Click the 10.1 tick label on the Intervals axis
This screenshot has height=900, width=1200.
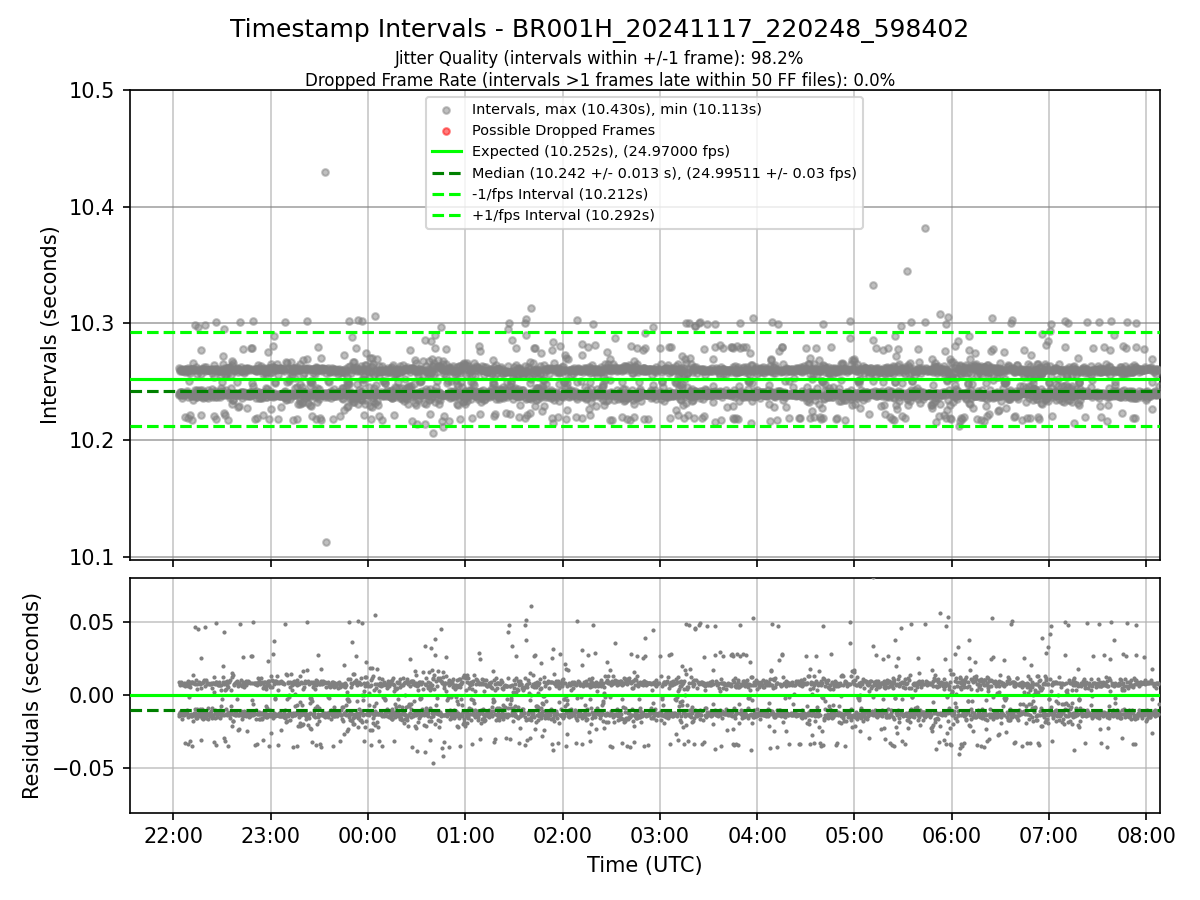[94, 557]
